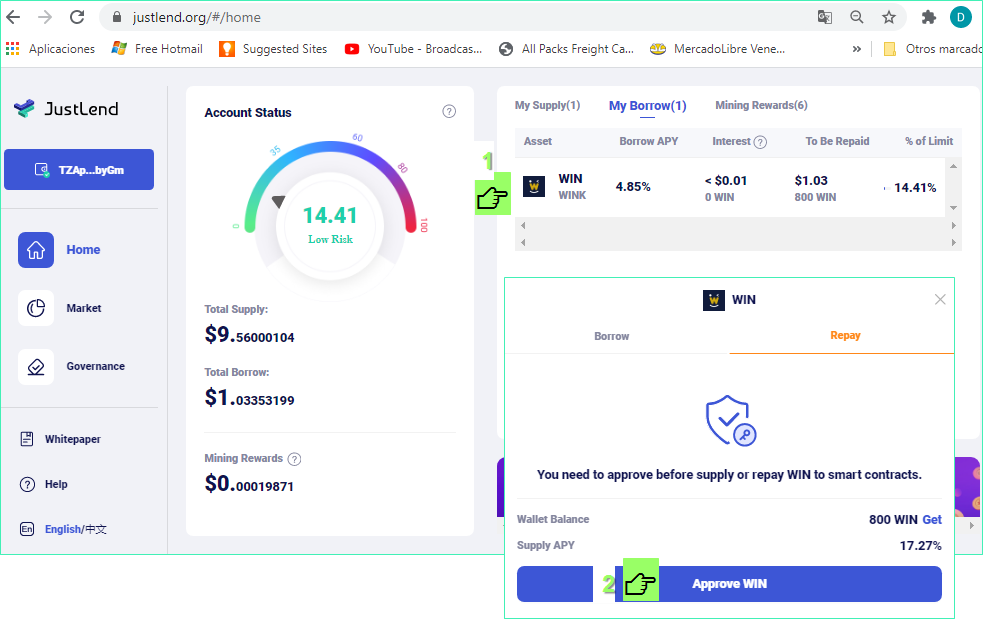The image size is (983, 619).
Task: Open Suggested Sites bookmark
Action: click(x=273, y=49)
